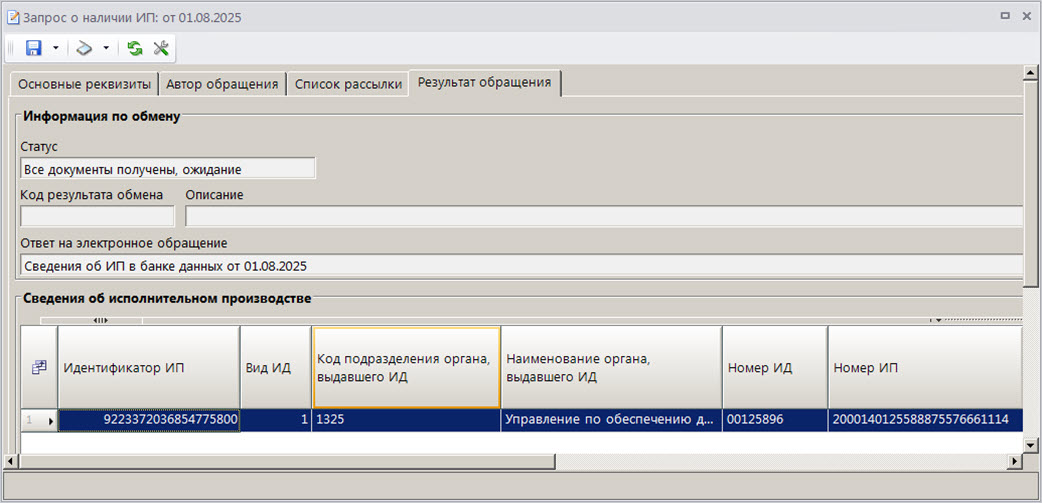Select the Результат обращения tab
Screen dimensions: 1042x503
click(485, 83)
